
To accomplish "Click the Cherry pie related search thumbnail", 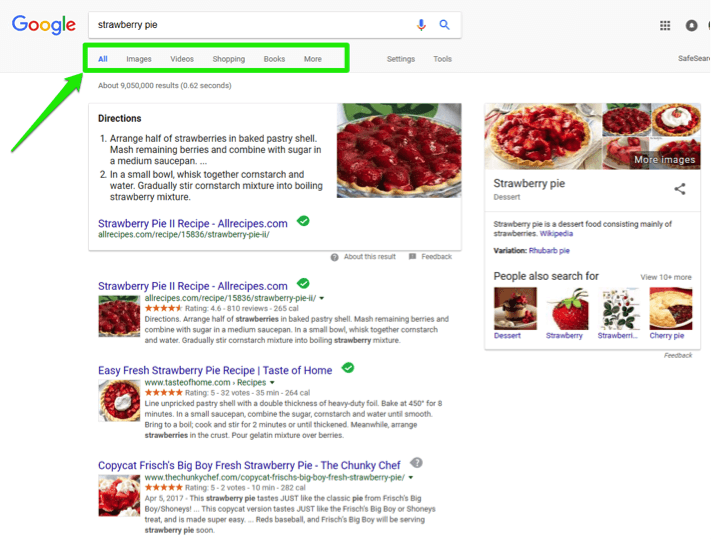I will click(671, 309).
